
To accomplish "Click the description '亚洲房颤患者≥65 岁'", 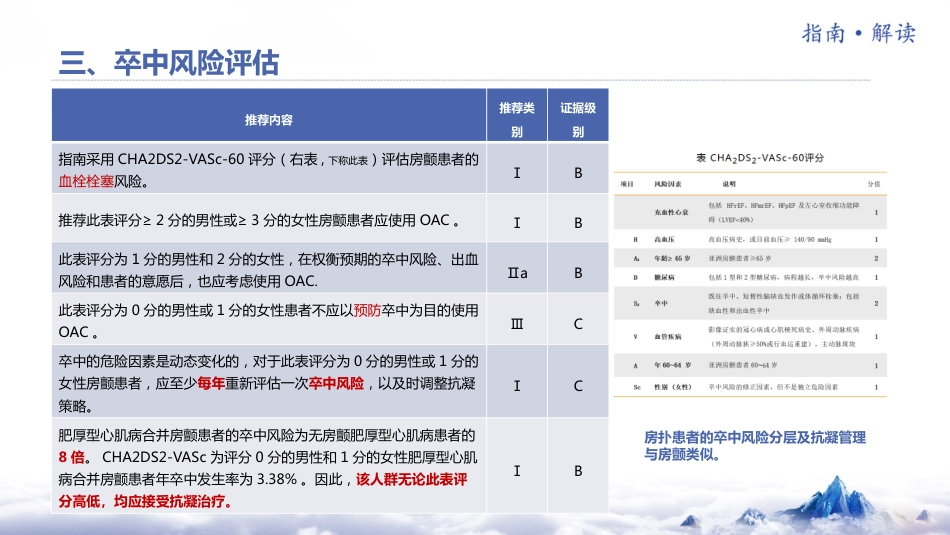I will pos(740,258).
